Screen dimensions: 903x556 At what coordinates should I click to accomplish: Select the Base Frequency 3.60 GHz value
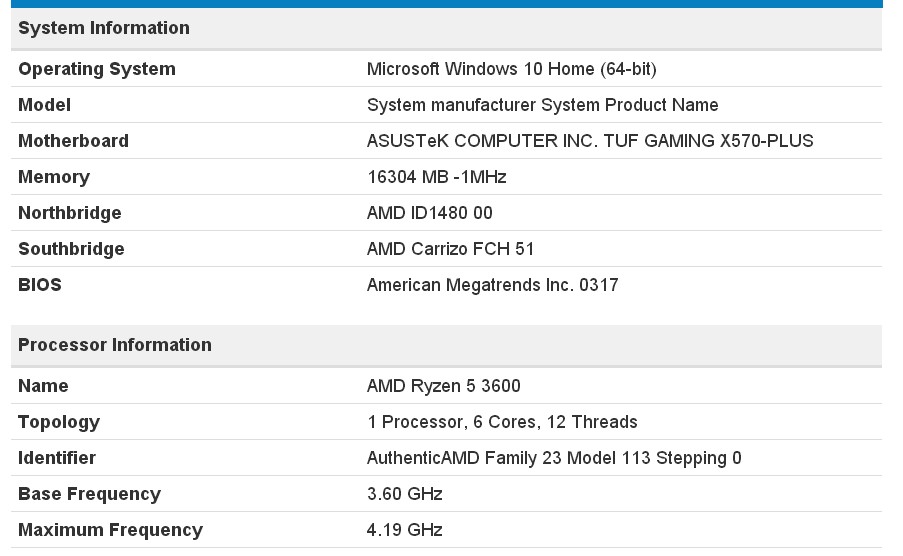[x=404, y=494]
